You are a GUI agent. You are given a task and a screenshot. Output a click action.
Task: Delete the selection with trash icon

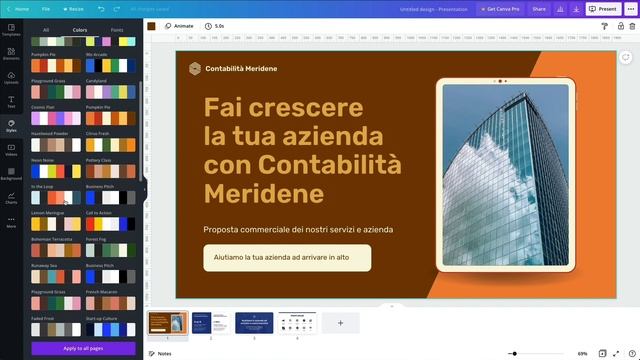(x=632, y=26)
